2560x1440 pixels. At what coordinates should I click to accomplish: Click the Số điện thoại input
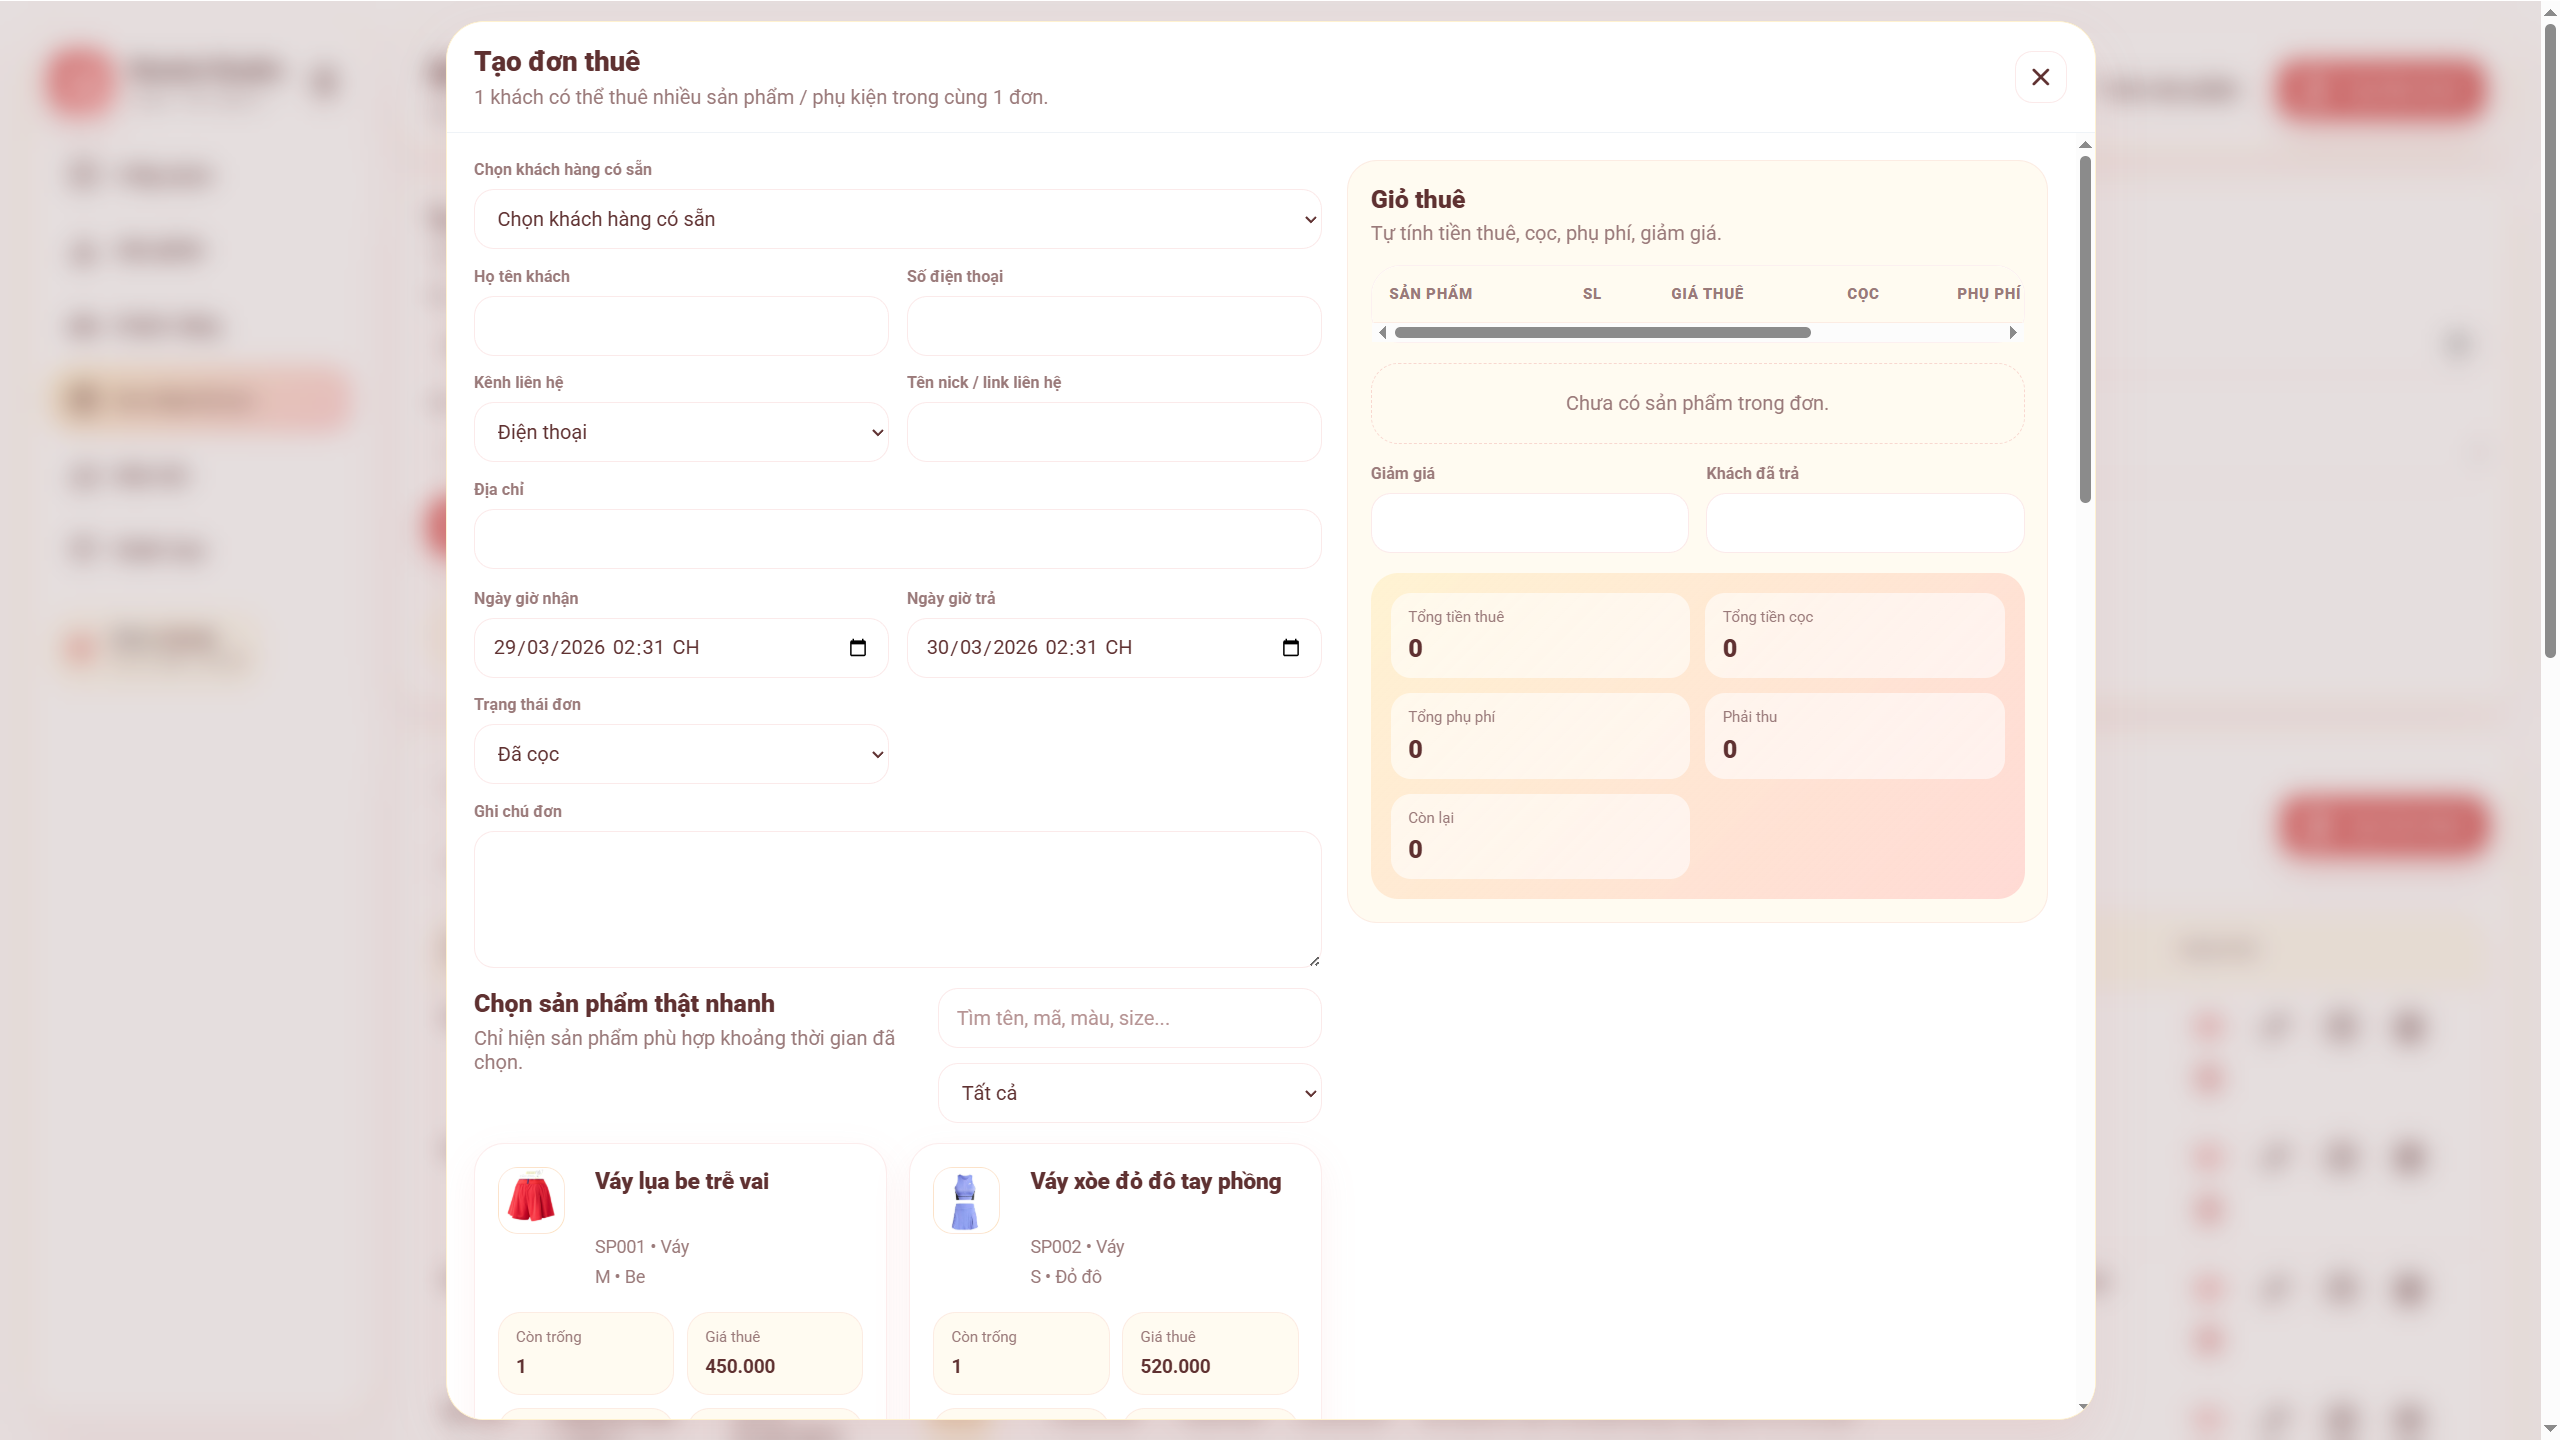[1113, 326]
